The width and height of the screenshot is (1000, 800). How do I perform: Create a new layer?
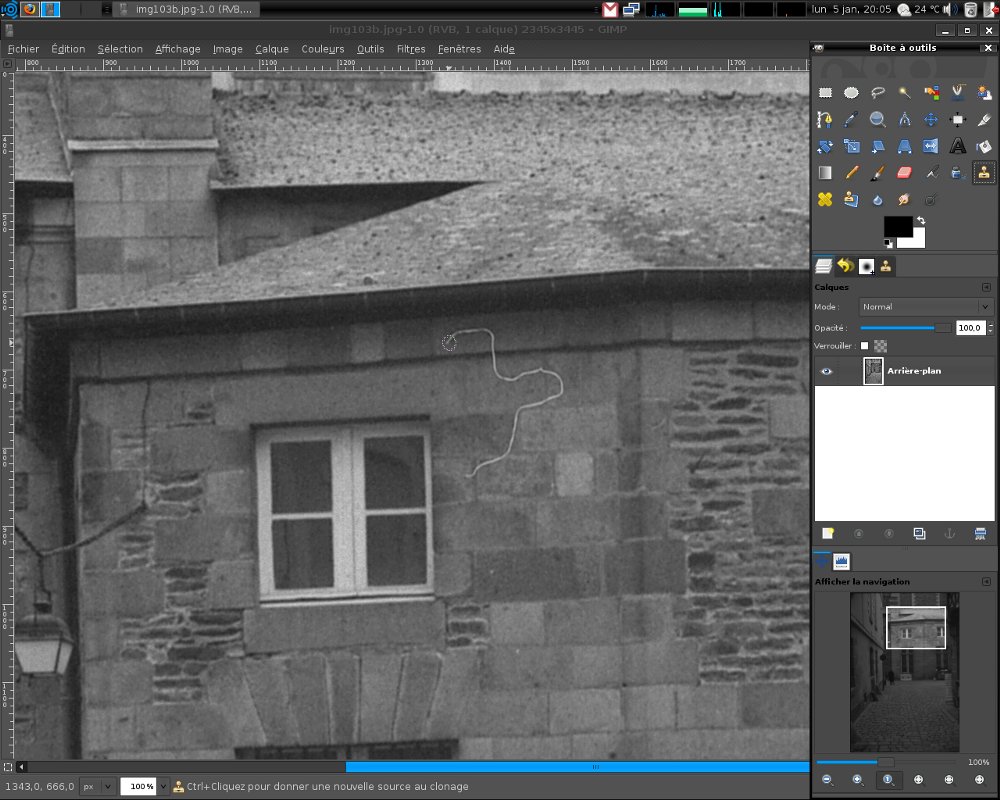pyautogui.click(x=828, y=533)
